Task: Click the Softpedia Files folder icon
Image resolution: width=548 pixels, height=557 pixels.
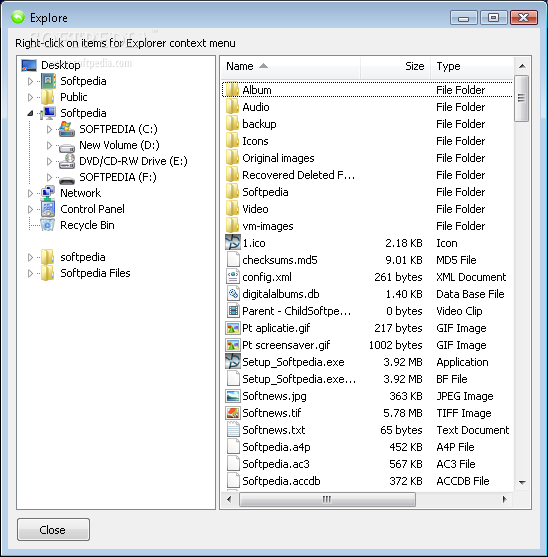Action: 48,273
